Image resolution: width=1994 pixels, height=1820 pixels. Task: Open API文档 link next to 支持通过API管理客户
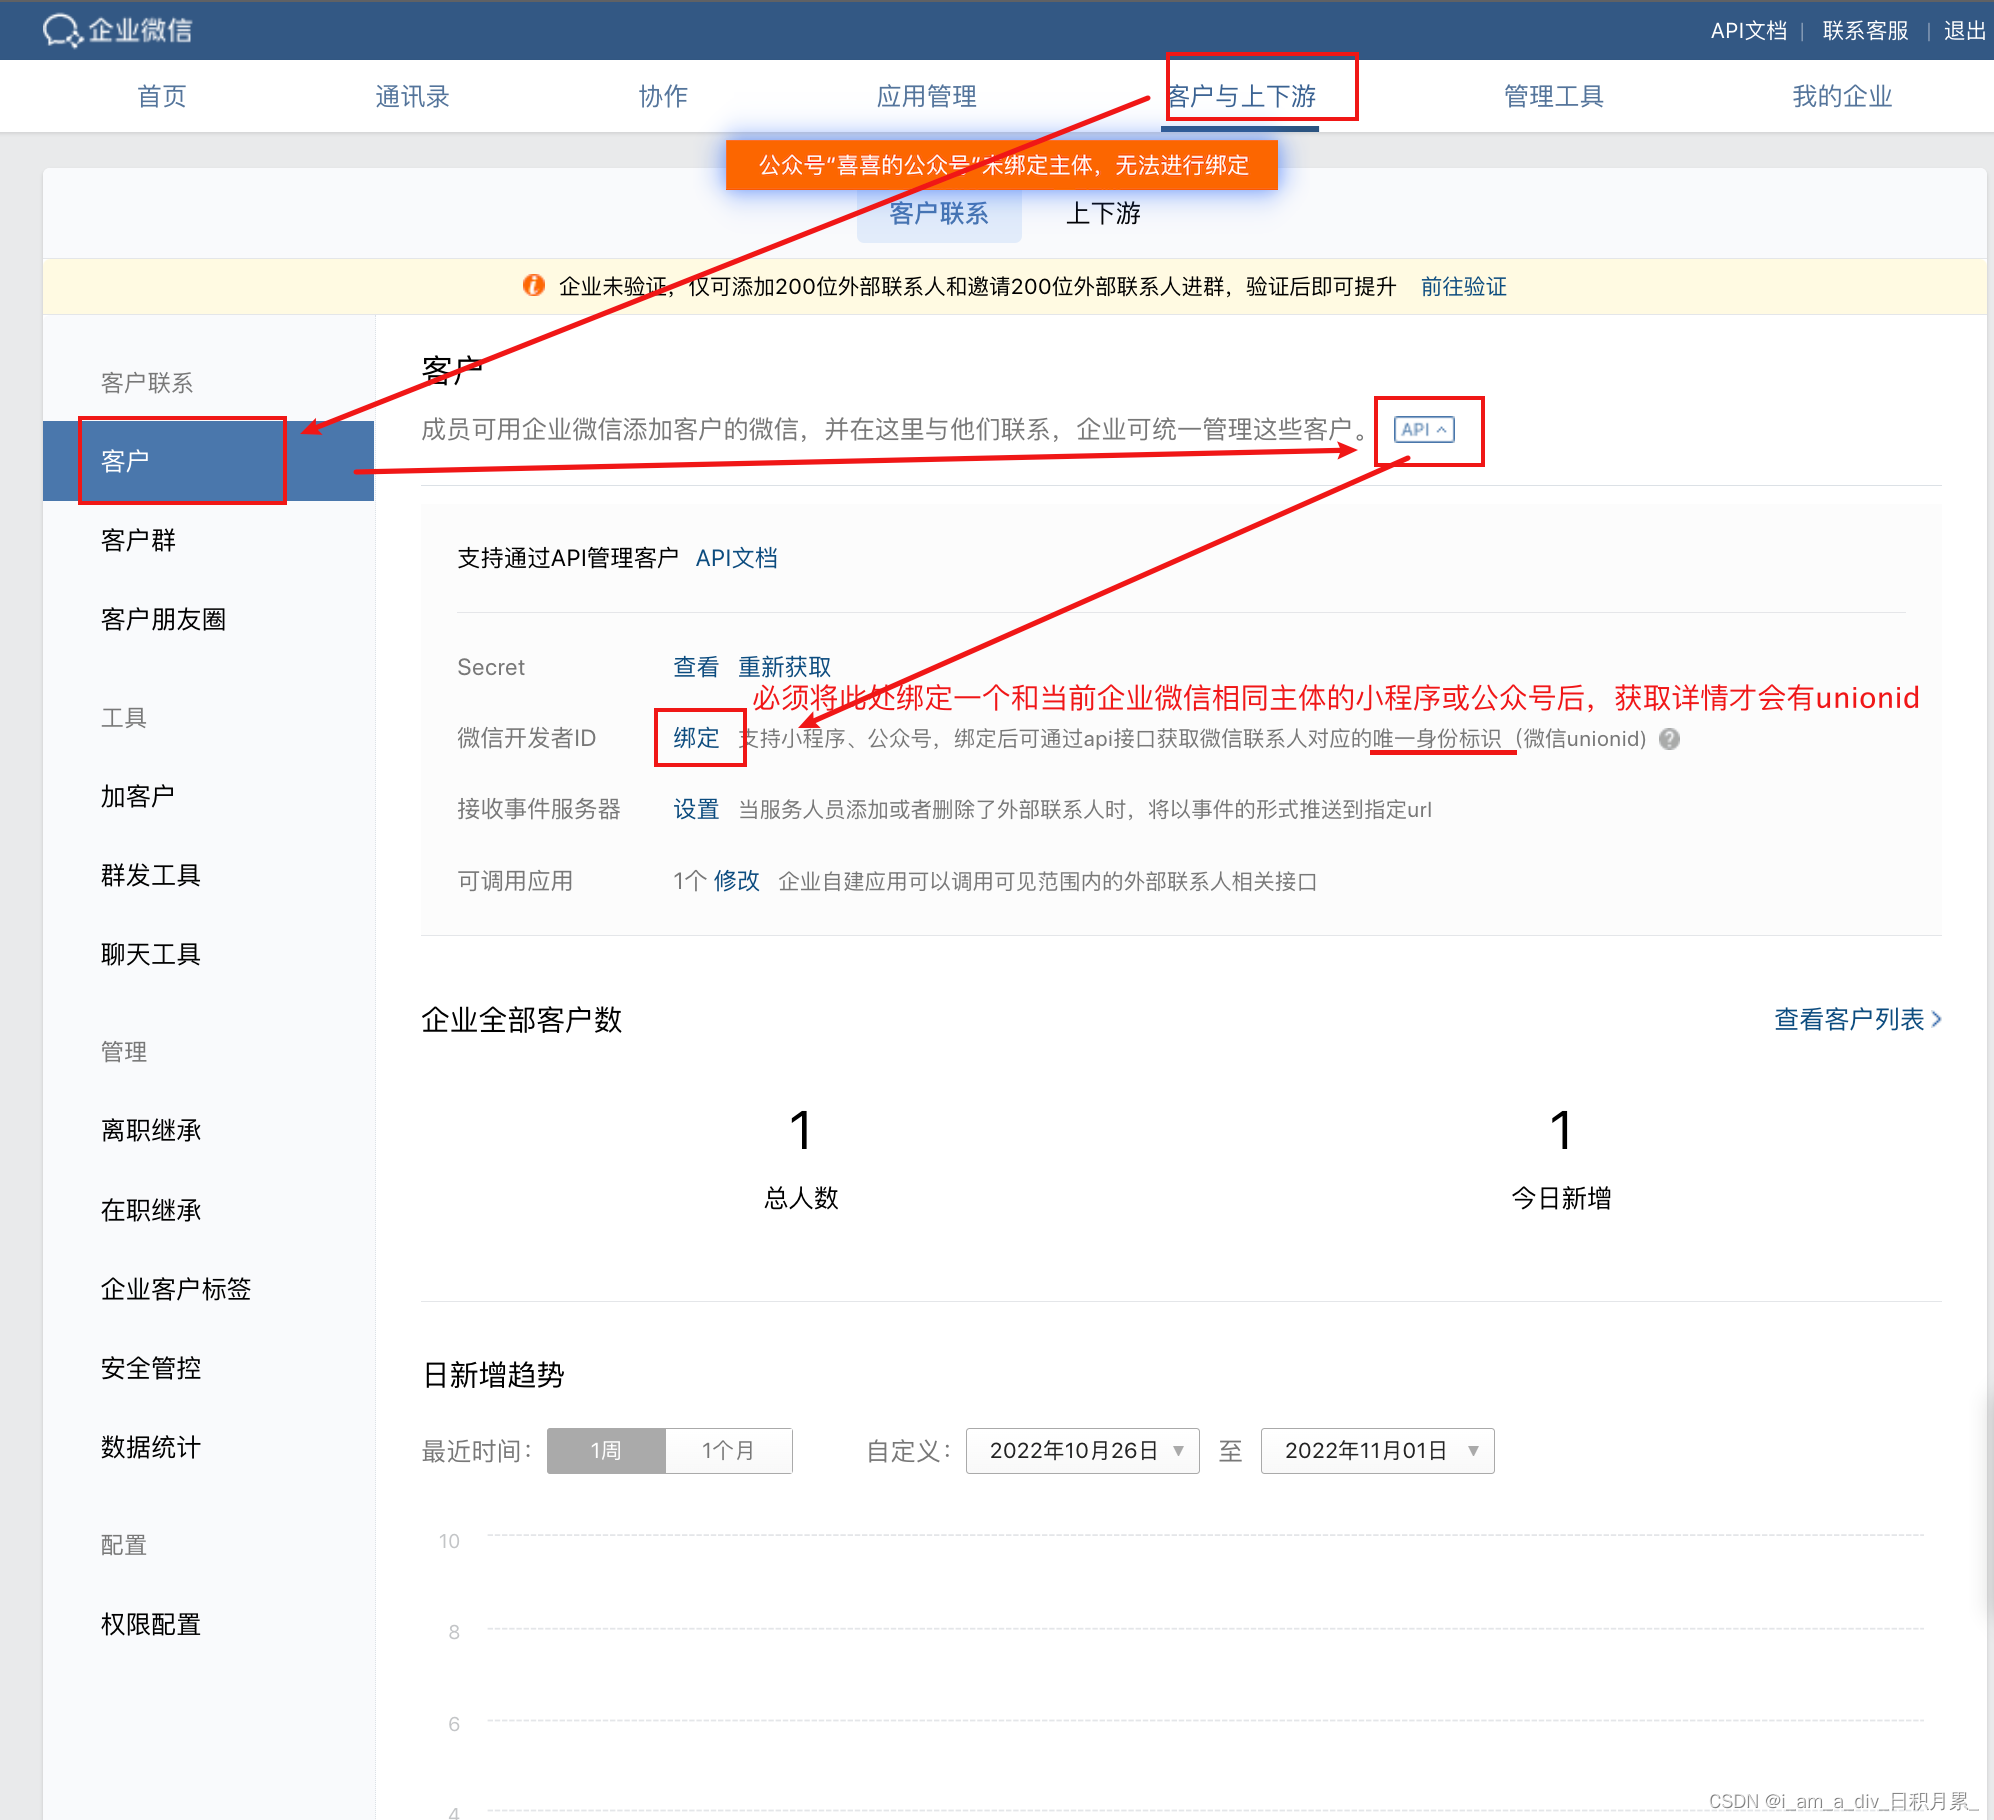pyautogui.click(x=737, y=558)
